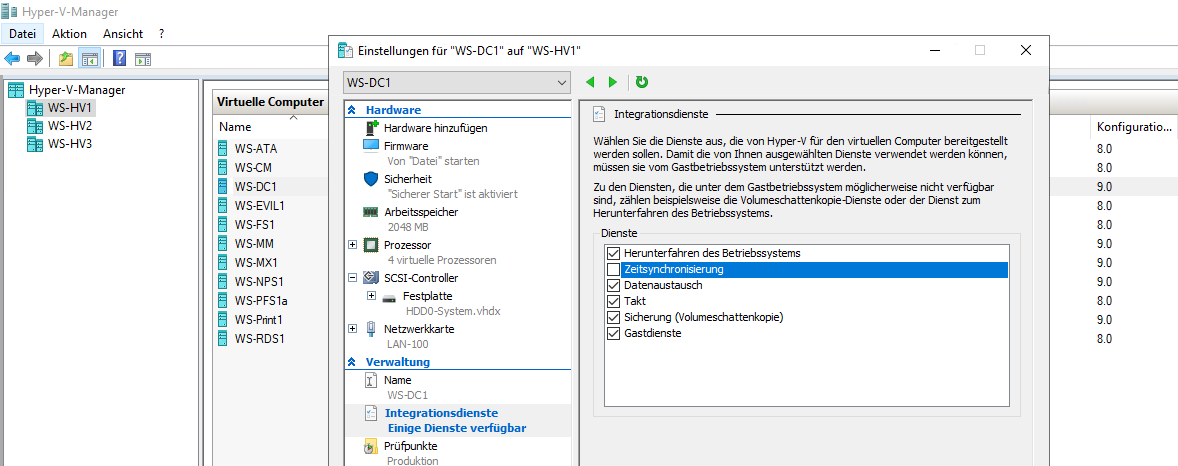Select WS-FS1 in the virtual computer list

(x=253, y=224)
